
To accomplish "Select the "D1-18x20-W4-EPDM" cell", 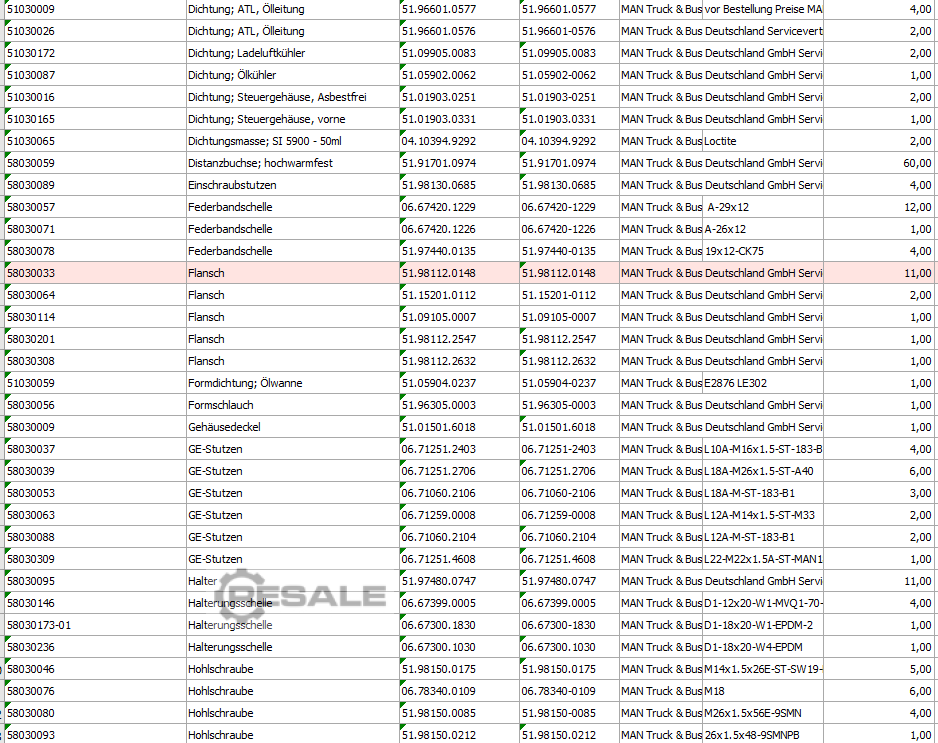I will [x=754, y=647].
